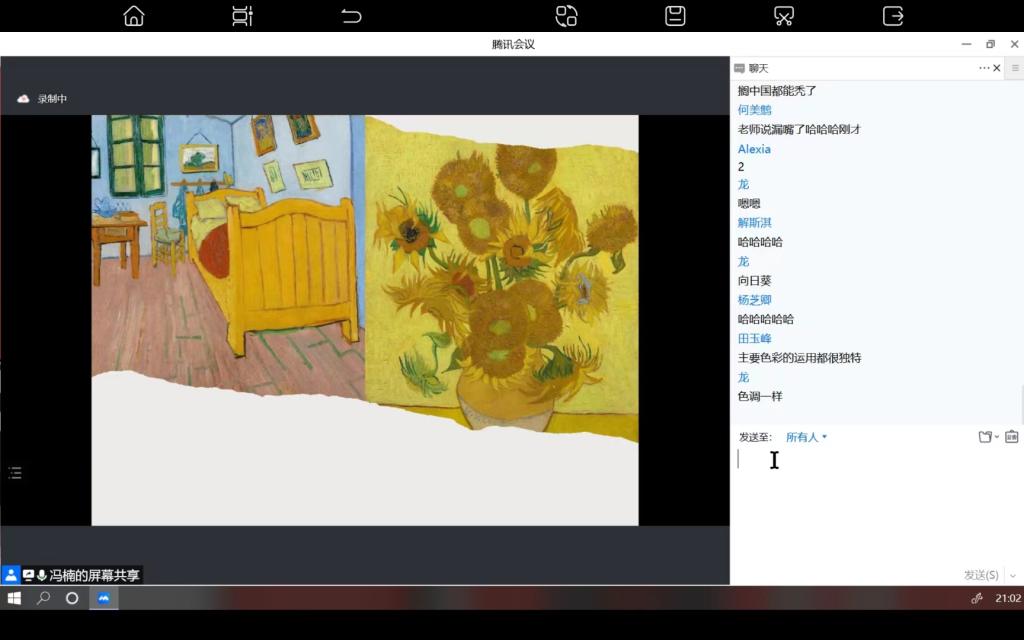Open the chat panel more options menu

[983, 68]
